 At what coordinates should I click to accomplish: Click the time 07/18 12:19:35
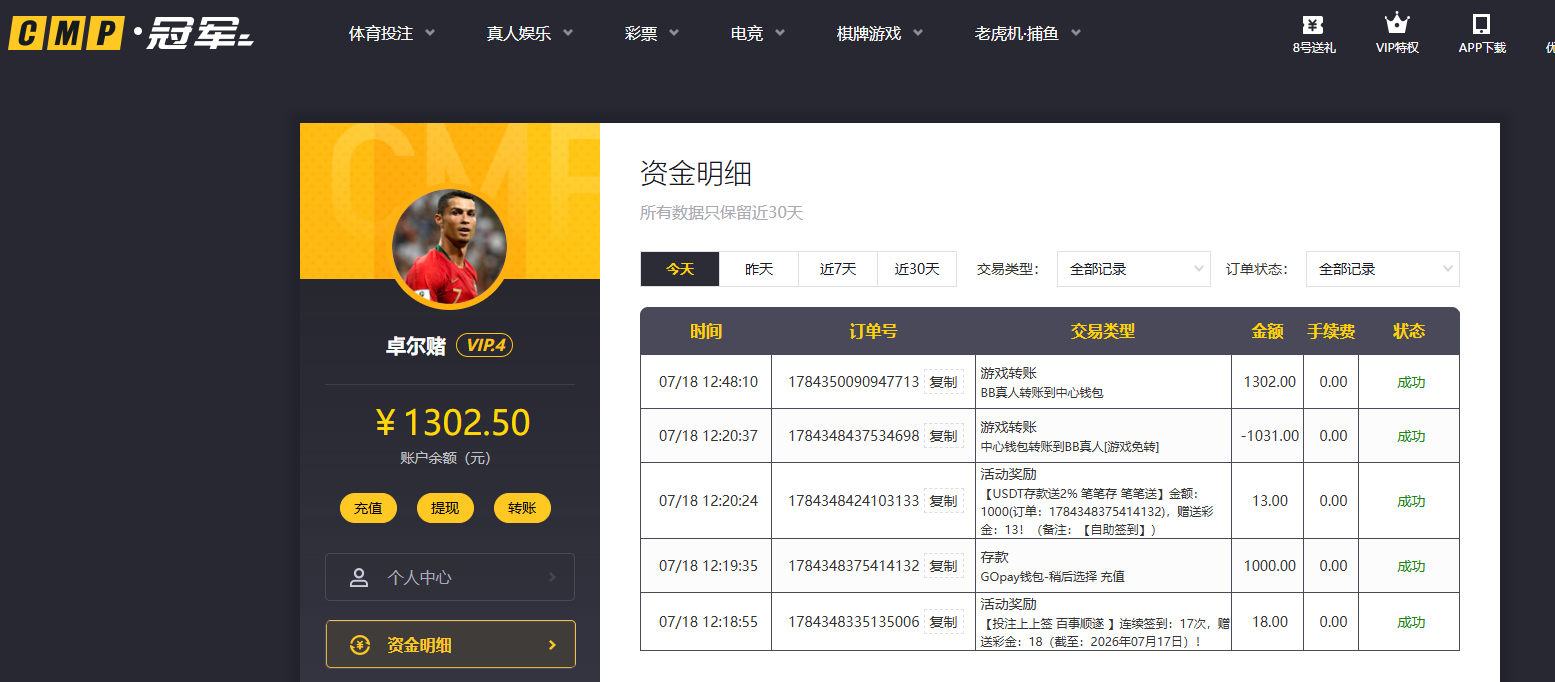coord(708,566)
